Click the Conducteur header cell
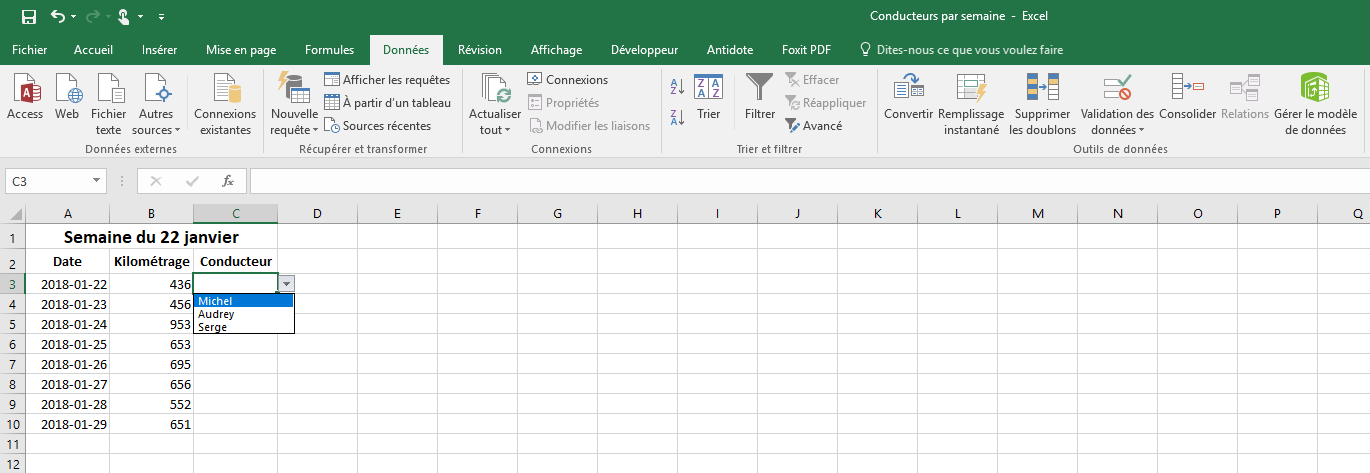The width and height of the screenshot is (1370, 473). click(x=235, y=262)
